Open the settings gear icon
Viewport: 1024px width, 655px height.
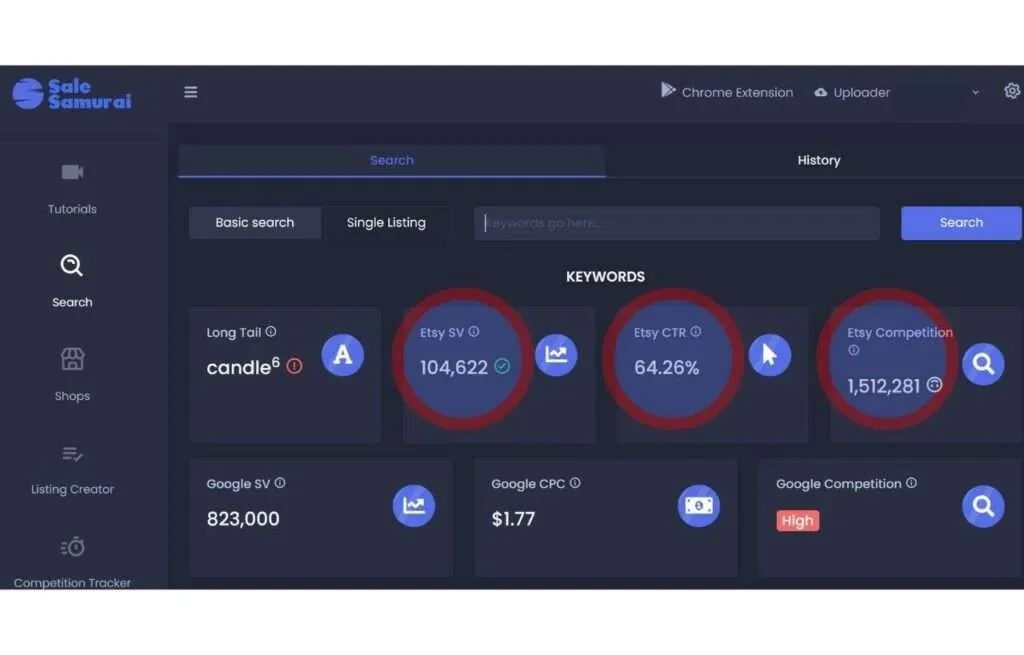click(1011, 91)
